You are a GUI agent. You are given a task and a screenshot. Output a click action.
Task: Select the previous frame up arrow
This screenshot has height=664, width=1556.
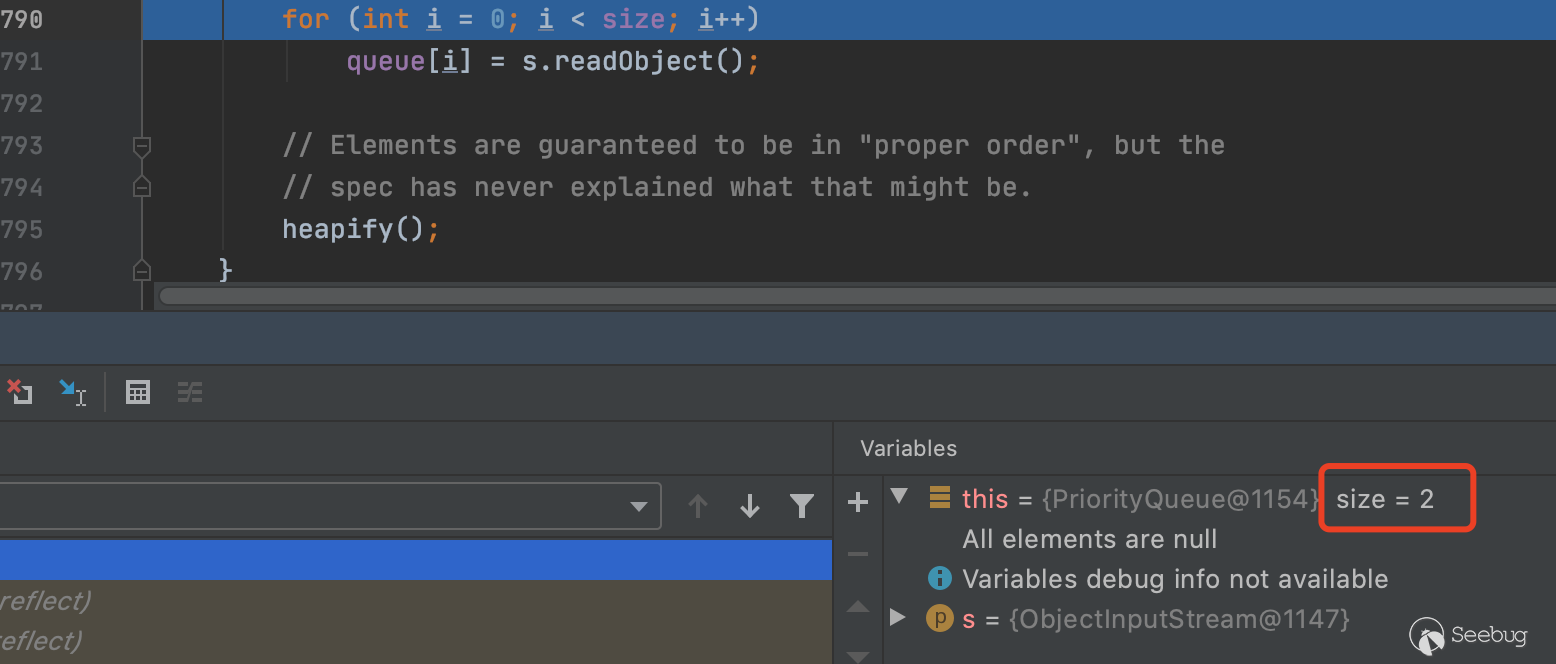click(698, 507)
